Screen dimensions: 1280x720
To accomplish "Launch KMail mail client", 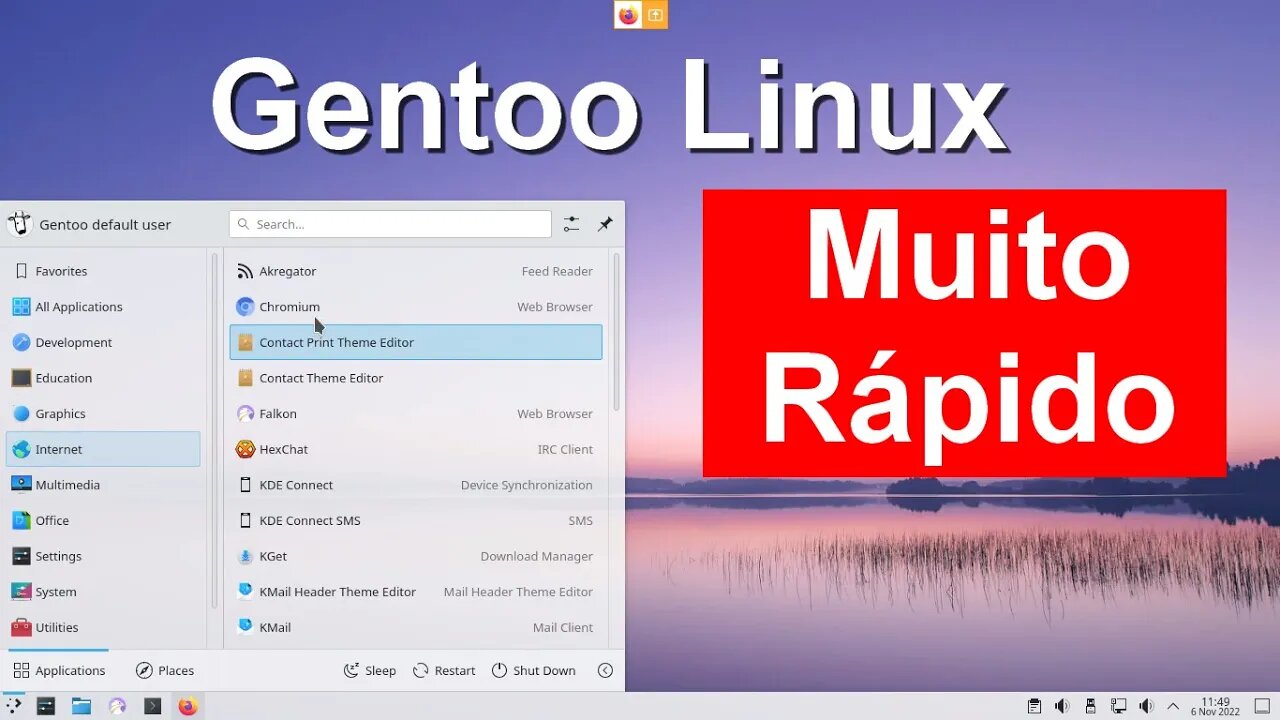I will [416, 628].
